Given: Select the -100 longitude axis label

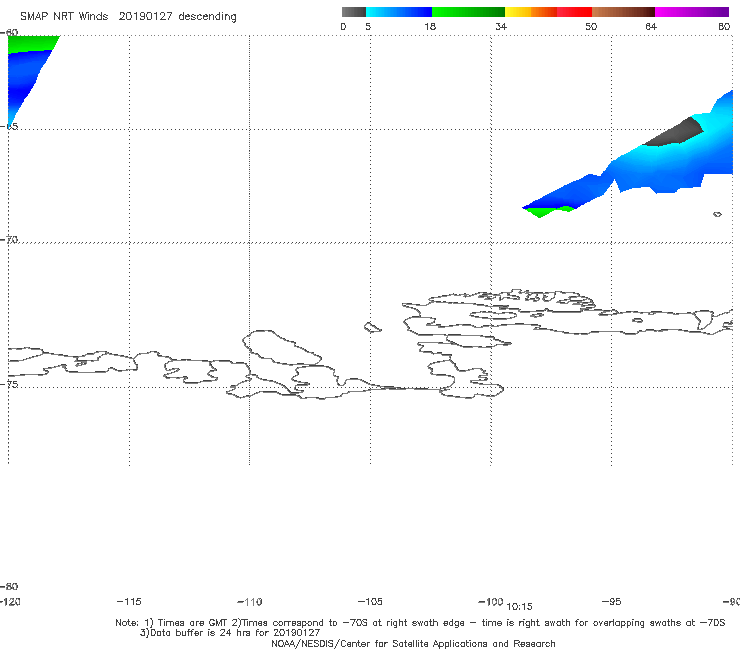Looking at the screenshot, I should pyautogui.click(x=490, y=601).
